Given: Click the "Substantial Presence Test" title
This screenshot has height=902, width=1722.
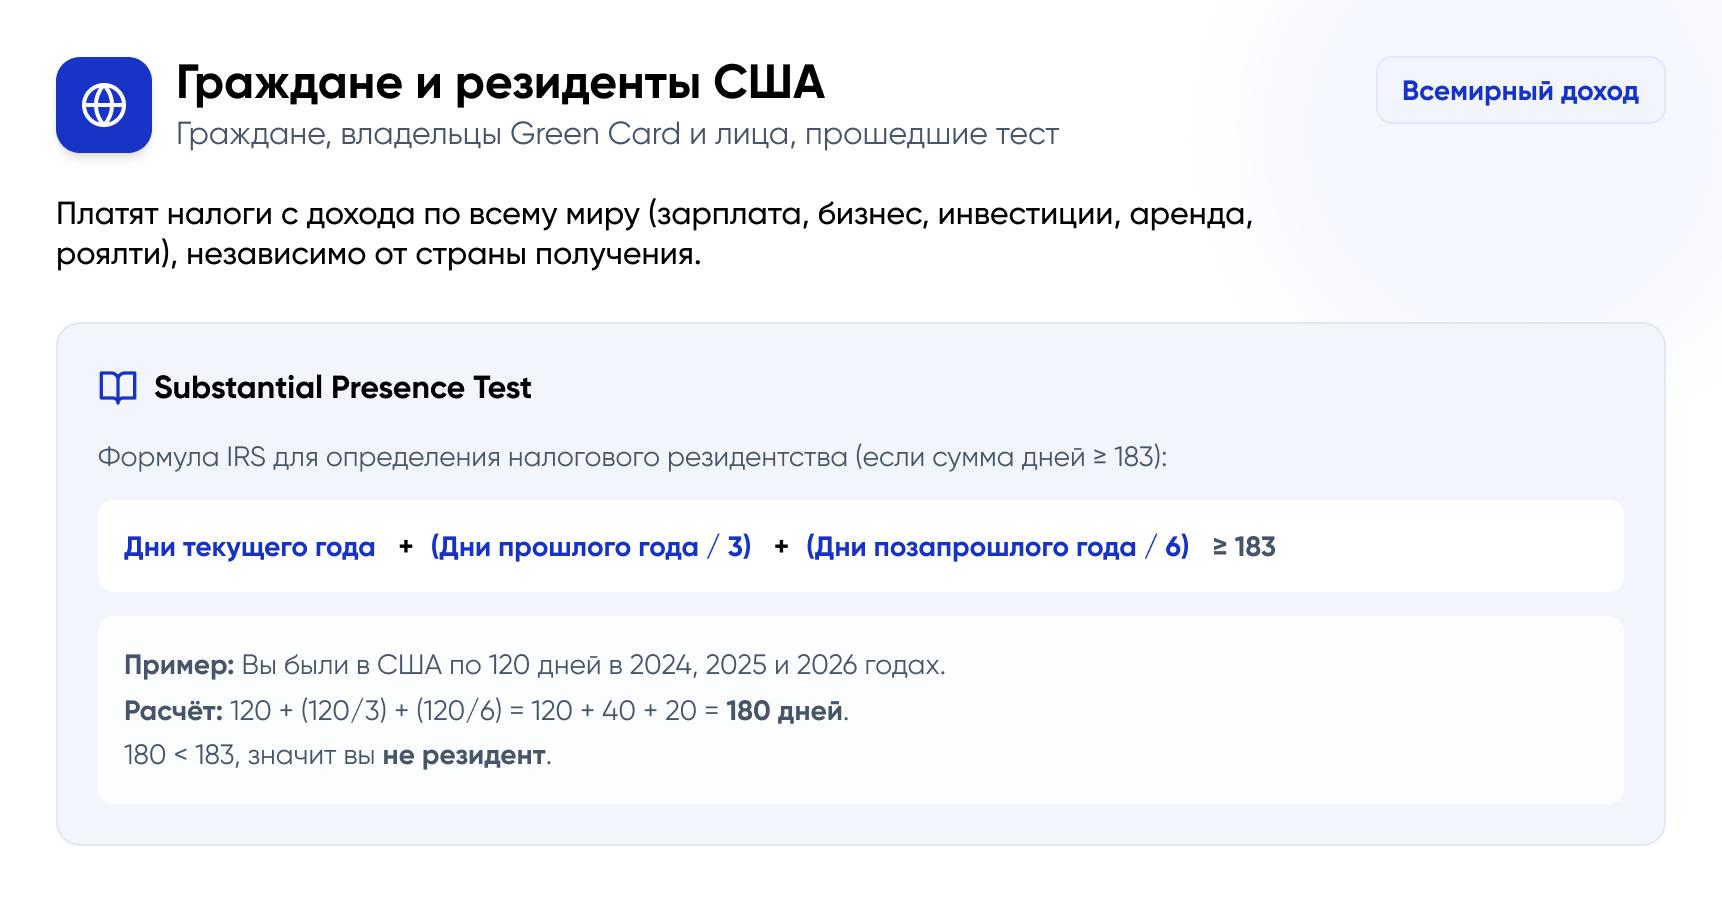Looking at the screenshot, I should [342, 388].
